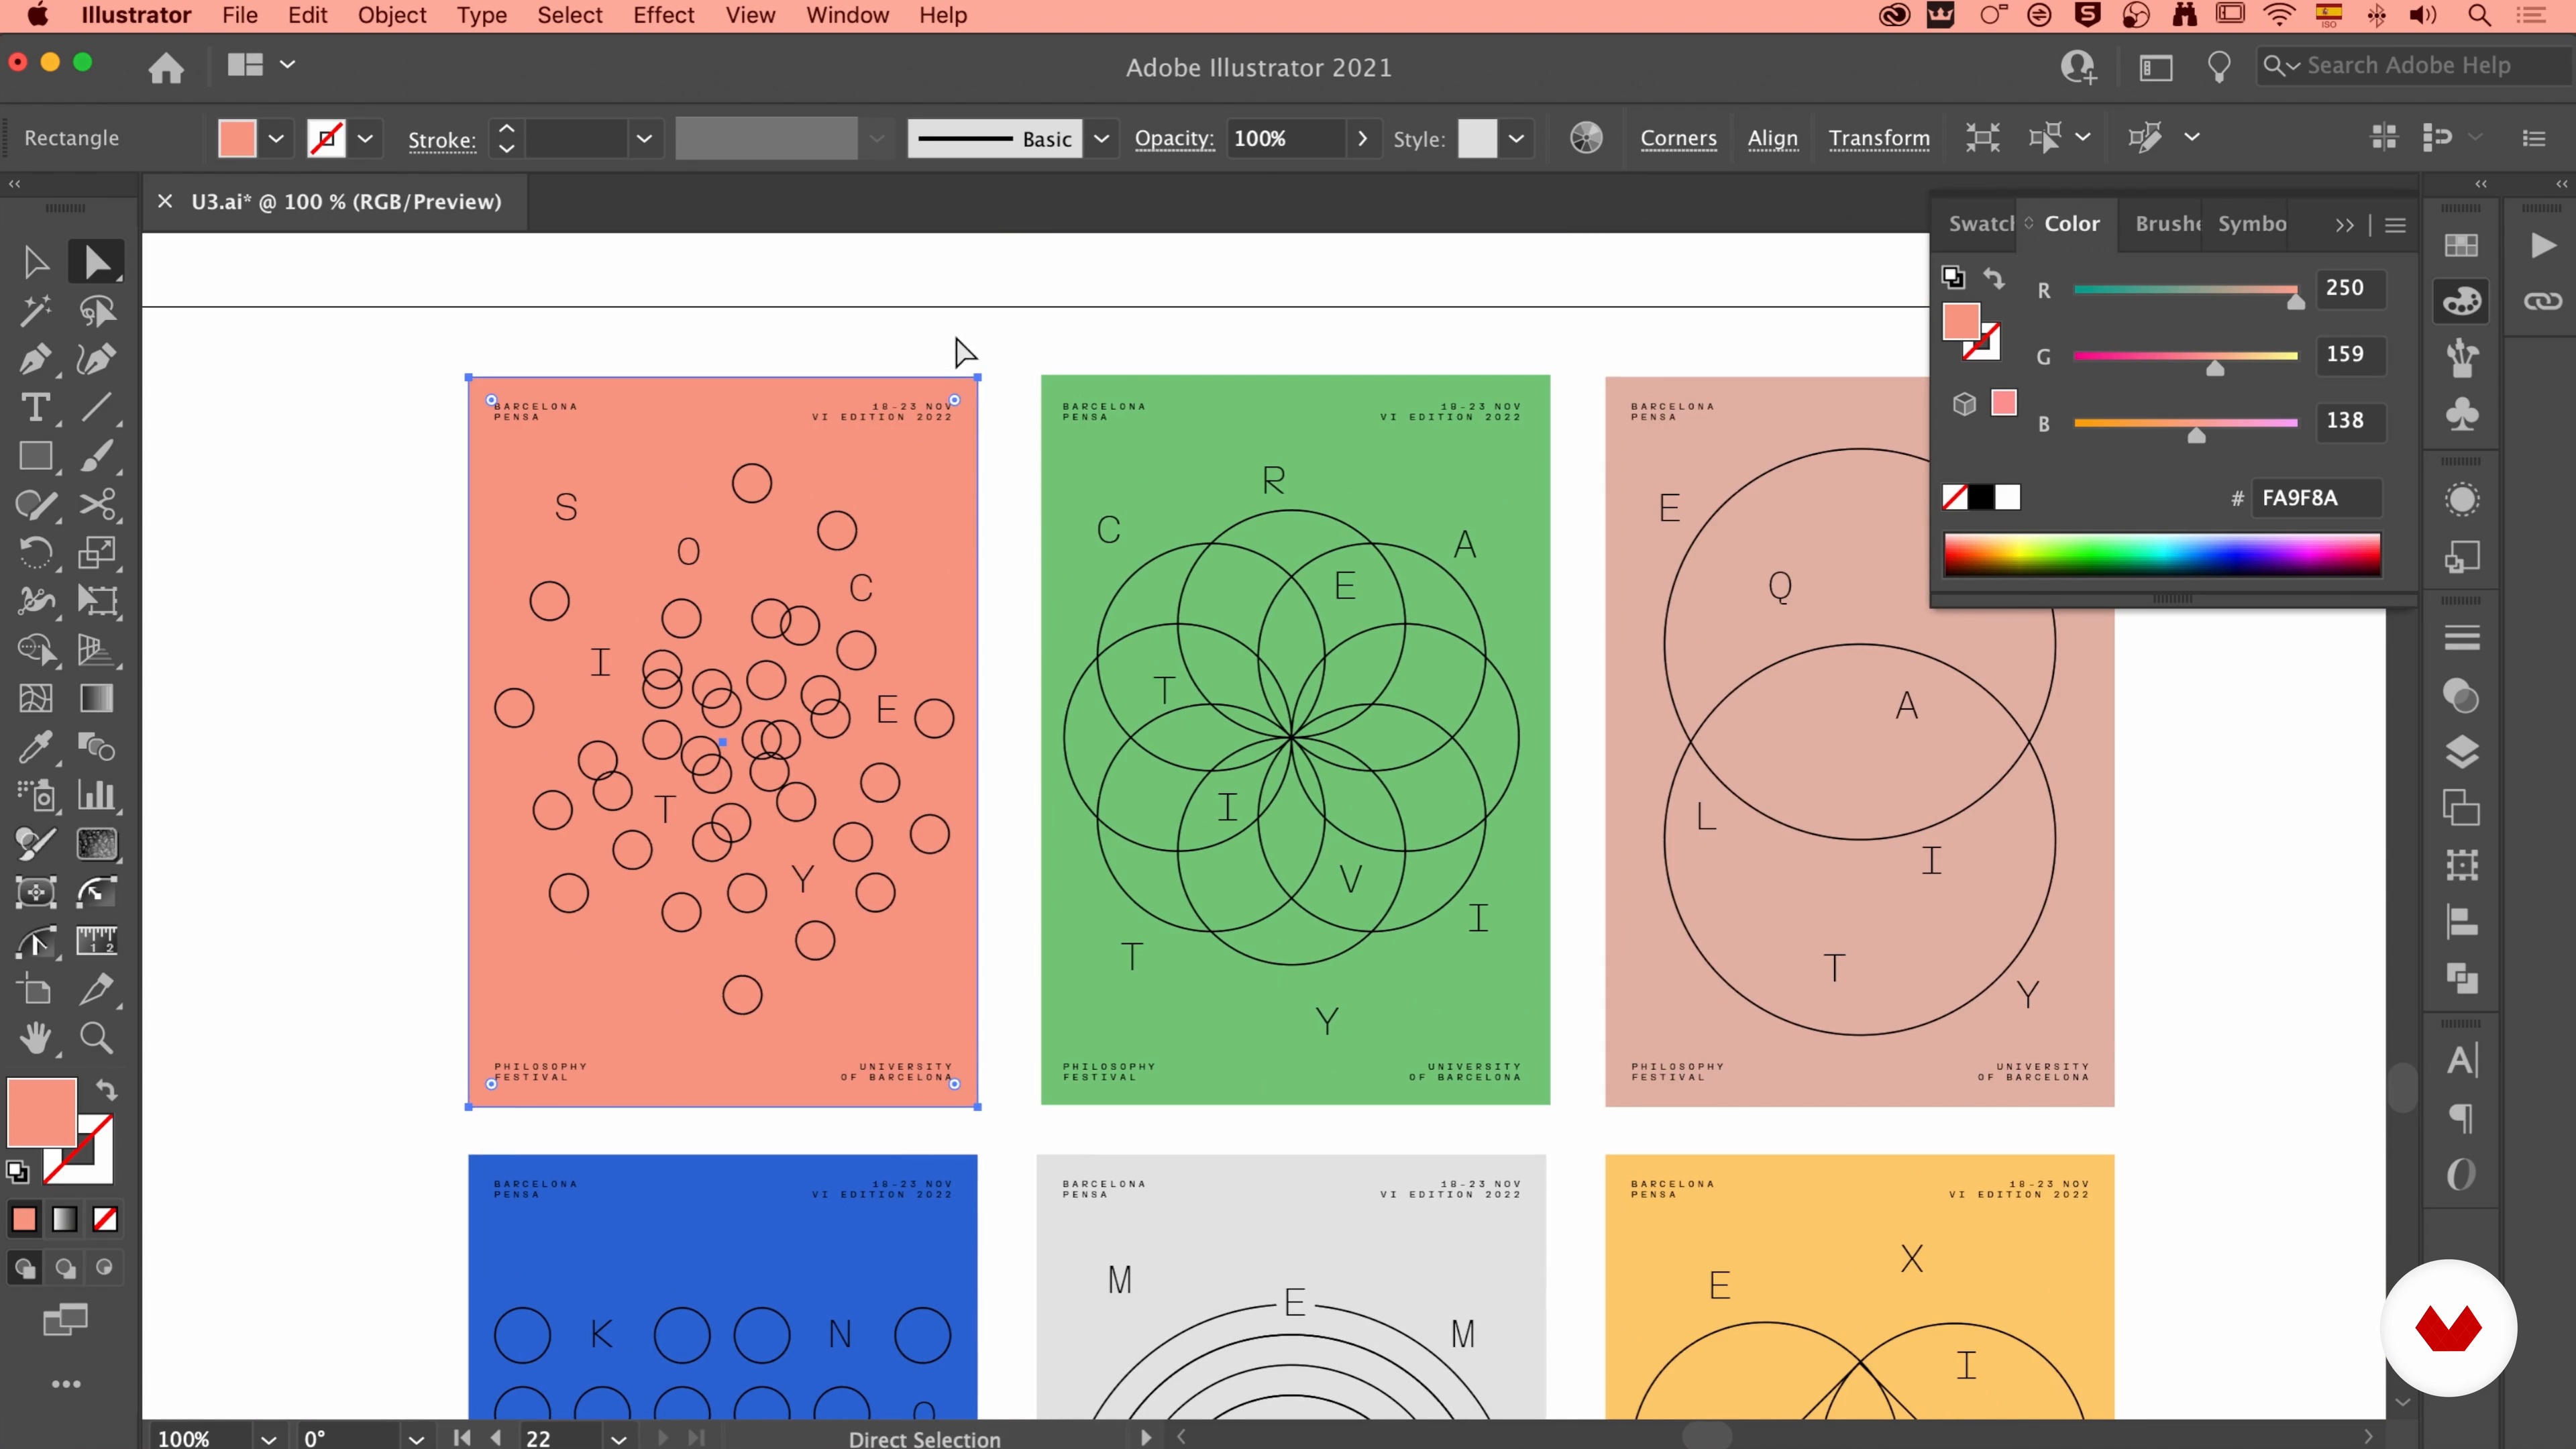Reset default fill and stroke in toolbar
2576x1449 pixels.
(18, 1171)
